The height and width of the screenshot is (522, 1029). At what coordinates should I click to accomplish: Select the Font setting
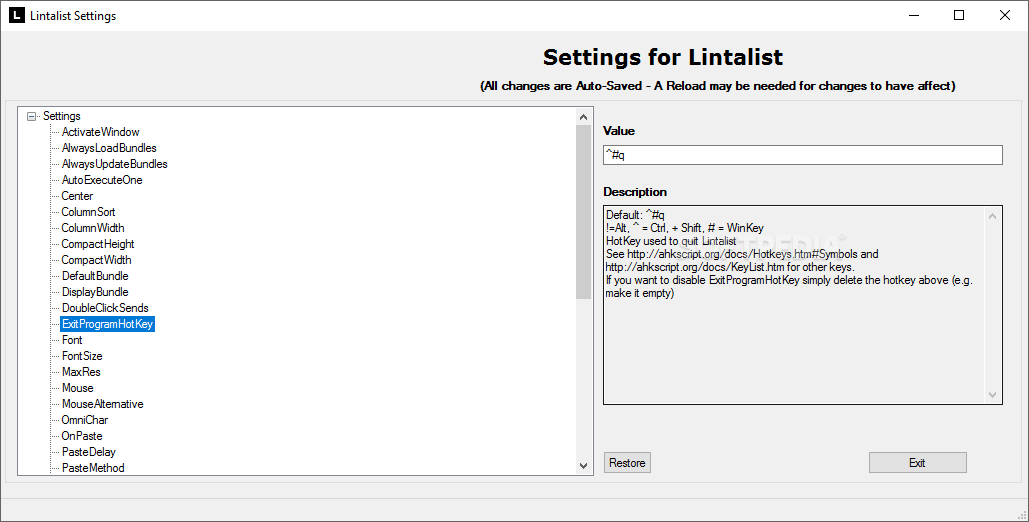pyautogui.click(x=72, y=339)
